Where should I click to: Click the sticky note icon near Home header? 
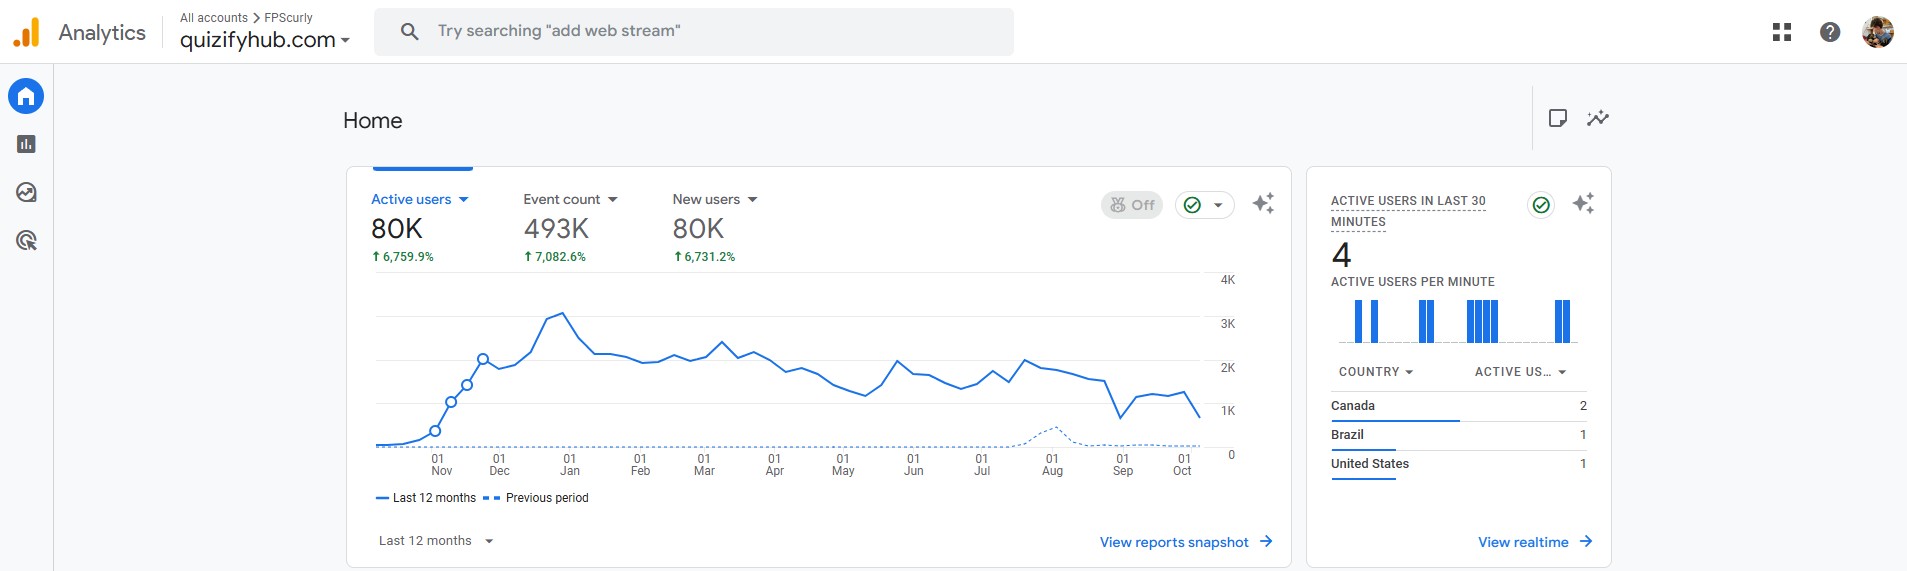(1557, 118)
